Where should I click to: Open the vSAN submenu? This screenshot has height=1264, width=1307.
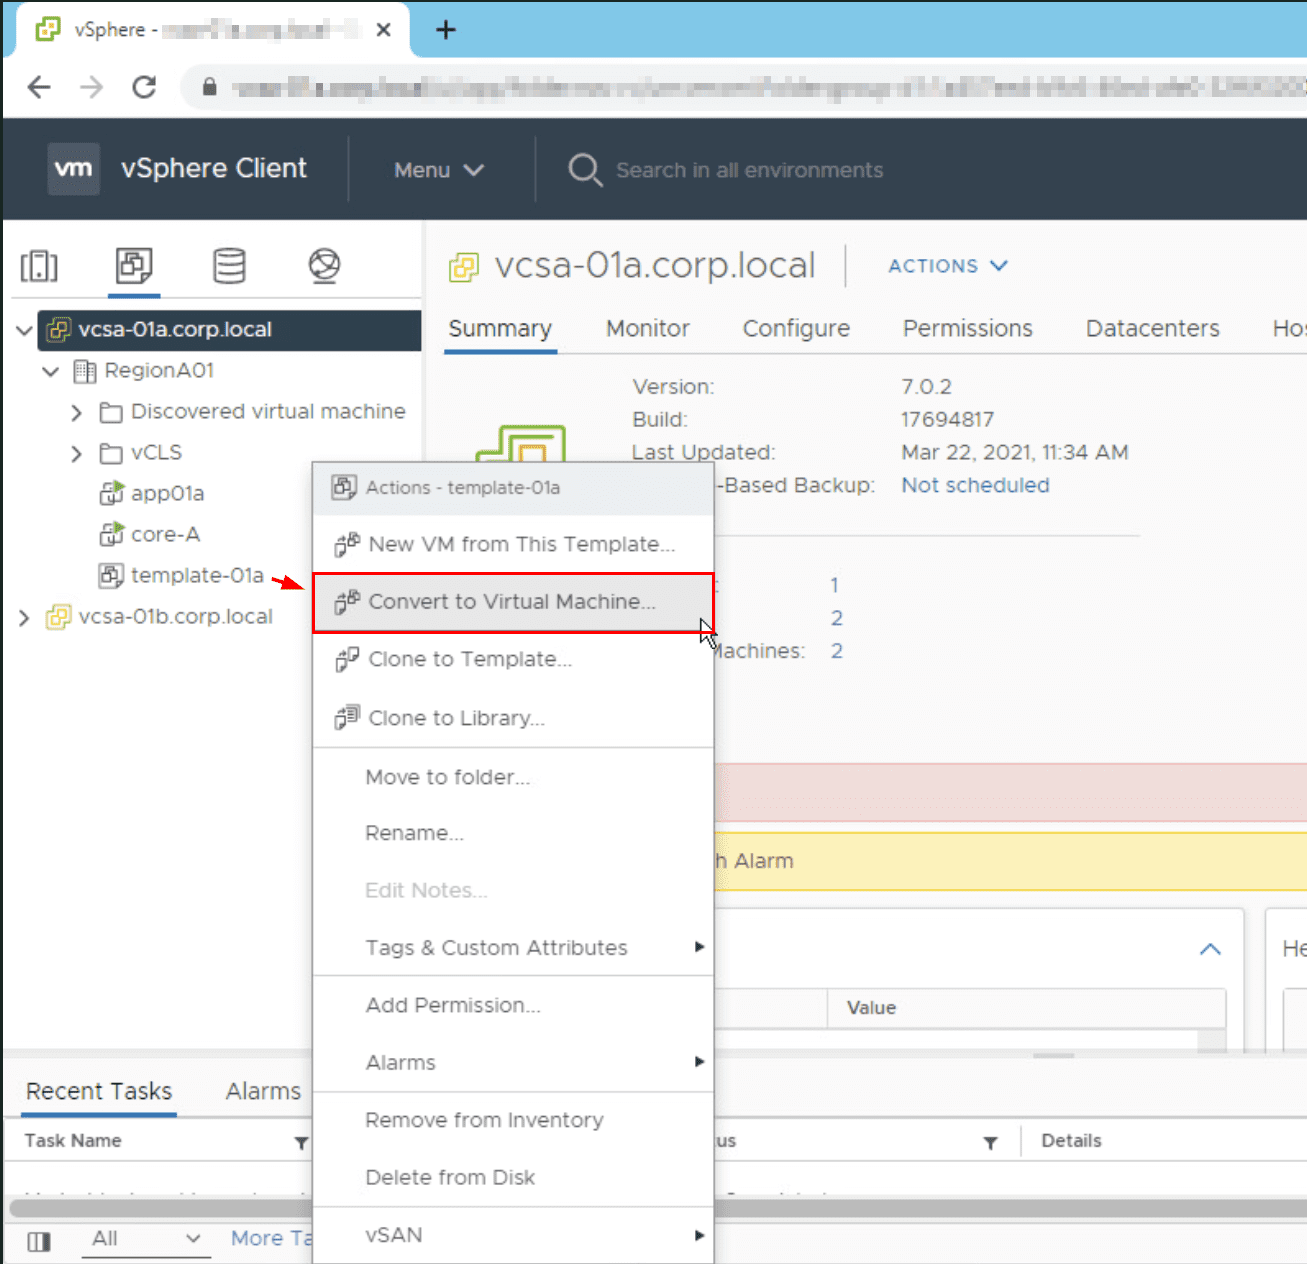pos(513,1235)
